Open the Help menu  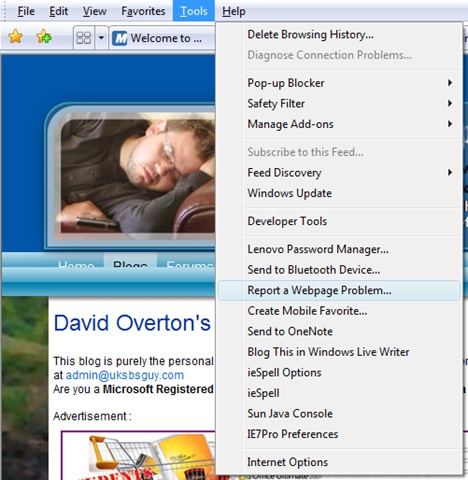point(234,11)
